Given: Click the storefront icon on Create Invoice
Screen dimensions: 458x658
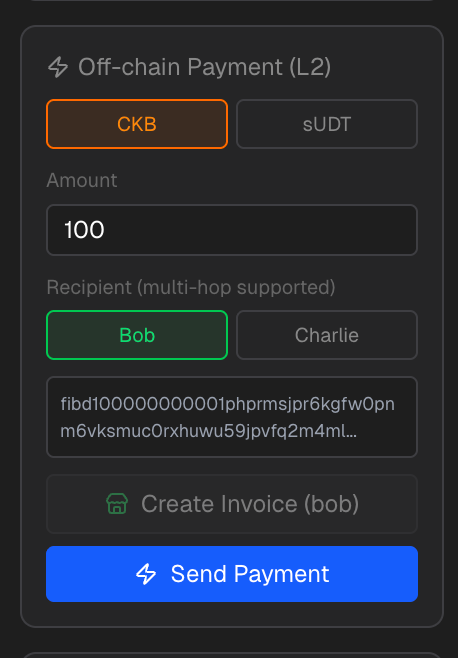Looking at the screenshot, I should [x=117, y=504].
